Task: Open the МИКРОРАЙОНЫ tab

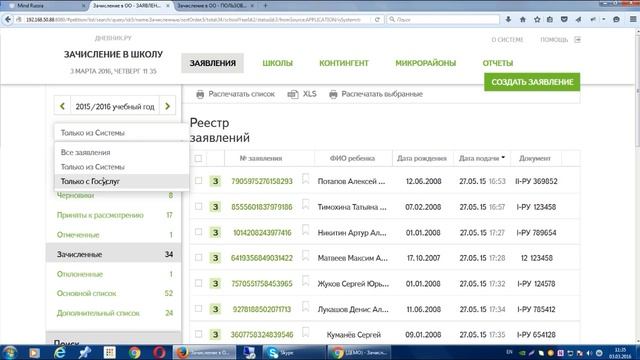Action: coord(426,63)
